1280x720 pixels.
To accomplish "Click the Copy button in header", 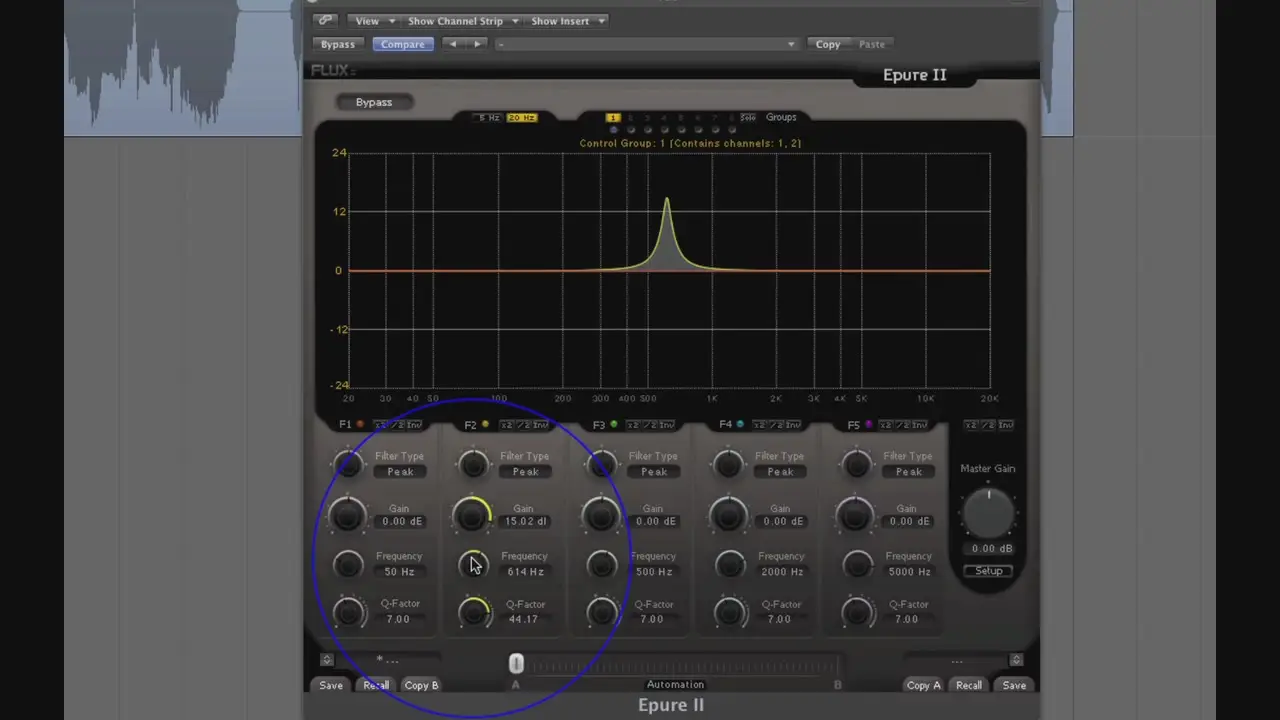I will pyautogui.click(x=828, y=44).
